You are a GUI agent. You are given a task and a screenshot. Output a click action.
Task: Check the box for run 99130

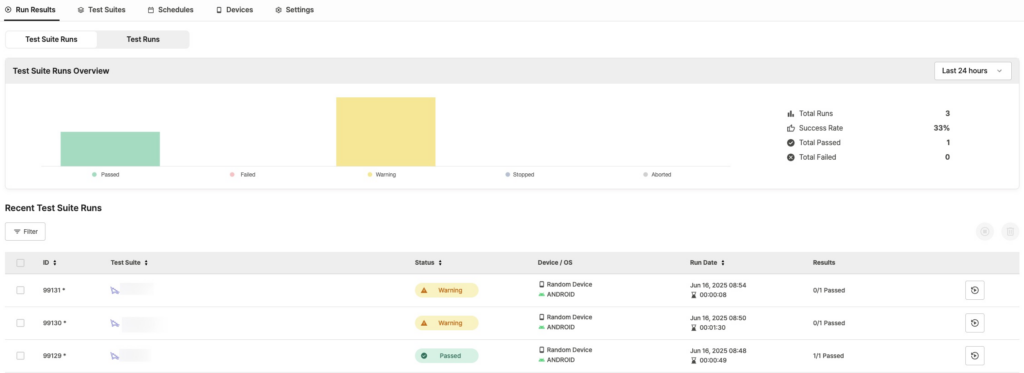click(x=20, y=323)
